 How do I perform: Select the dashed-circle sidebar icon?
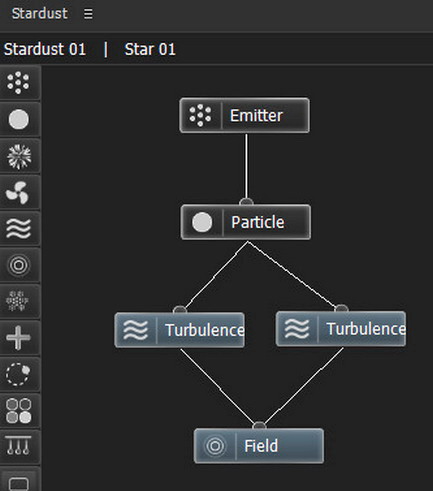[x=19, y=374]
